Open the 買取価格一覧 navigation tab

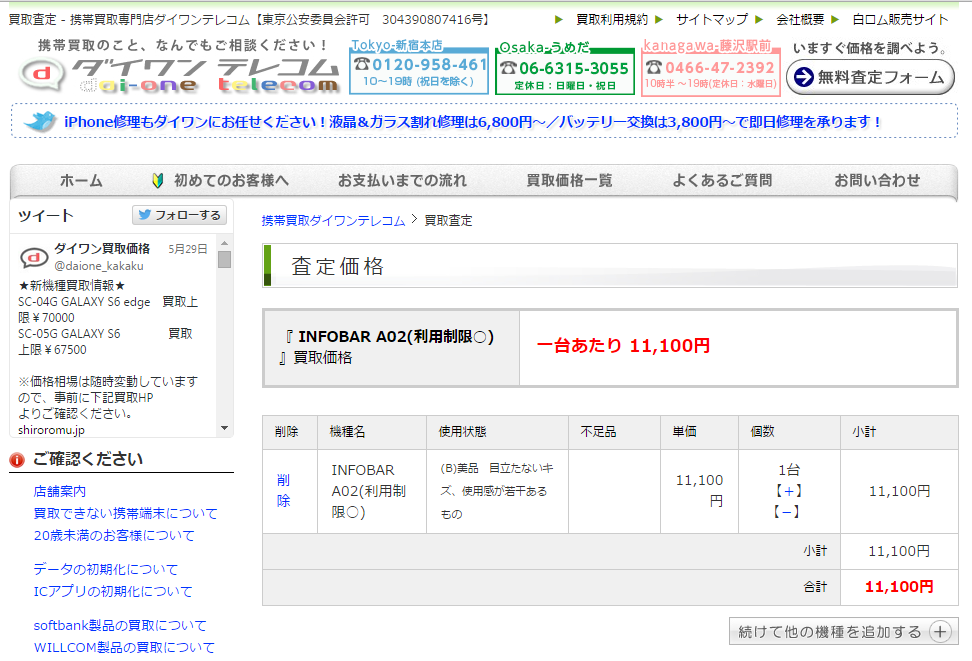click(569, 180)
